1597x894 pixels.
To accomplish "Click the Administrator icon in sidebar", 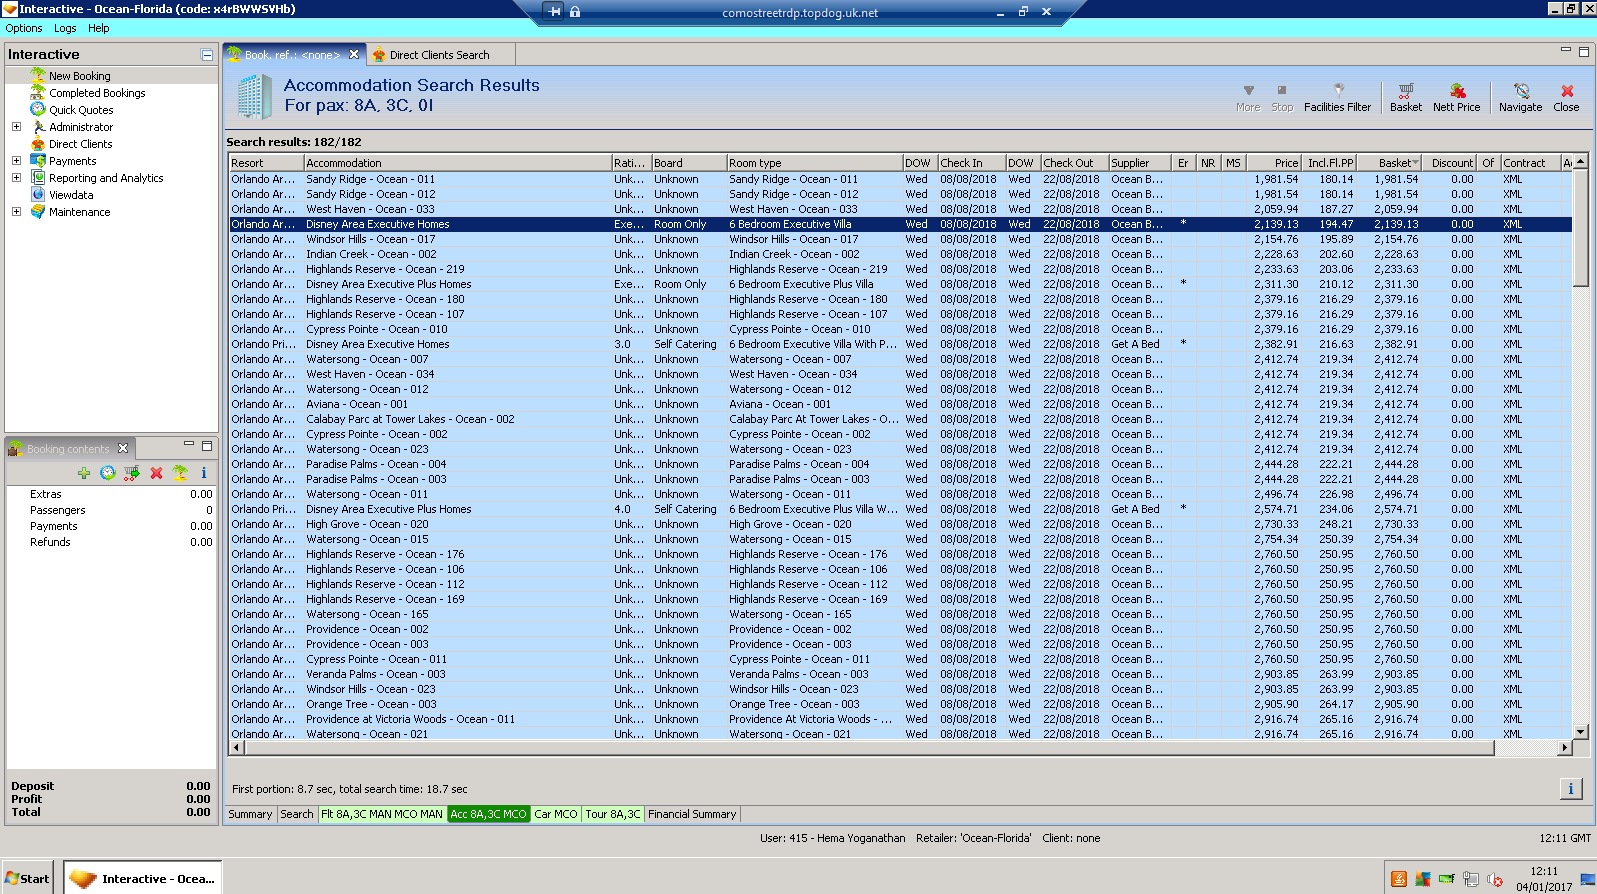I will point(38,126).
